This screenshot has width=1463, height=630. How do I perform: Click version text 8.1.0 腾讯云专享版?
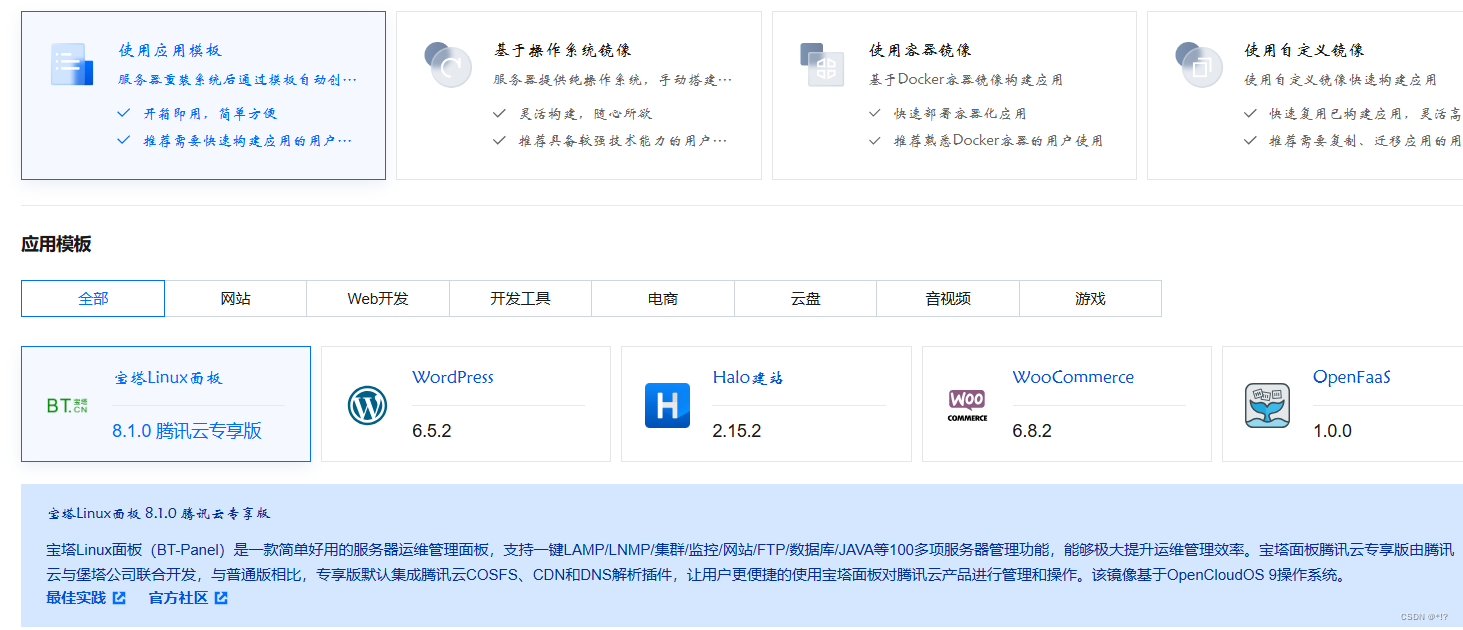[187, 431]
